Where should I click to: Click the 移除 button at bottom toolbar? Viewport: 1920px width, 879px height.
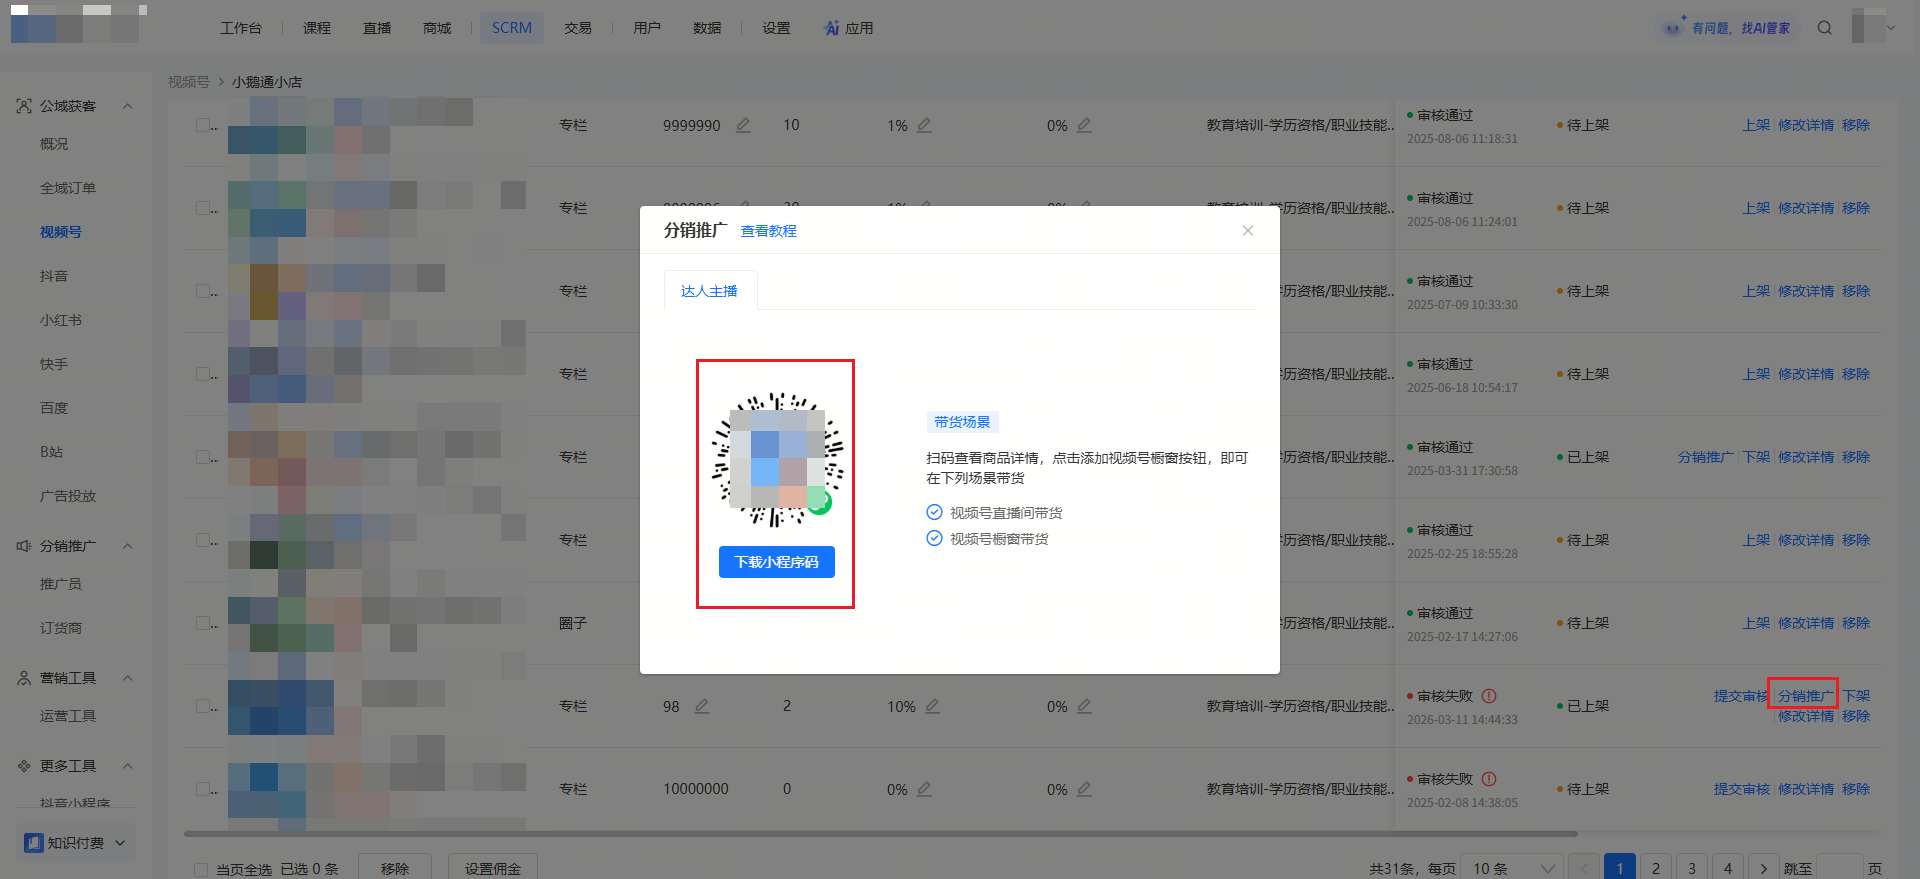(395, 868)
